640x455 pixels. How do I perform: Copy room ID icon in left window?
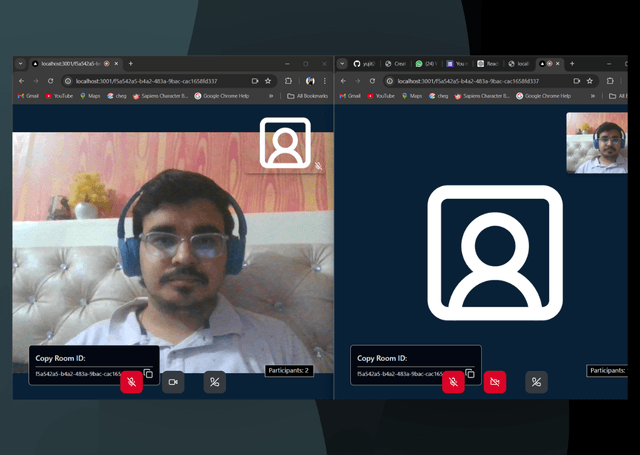(148, 373)
